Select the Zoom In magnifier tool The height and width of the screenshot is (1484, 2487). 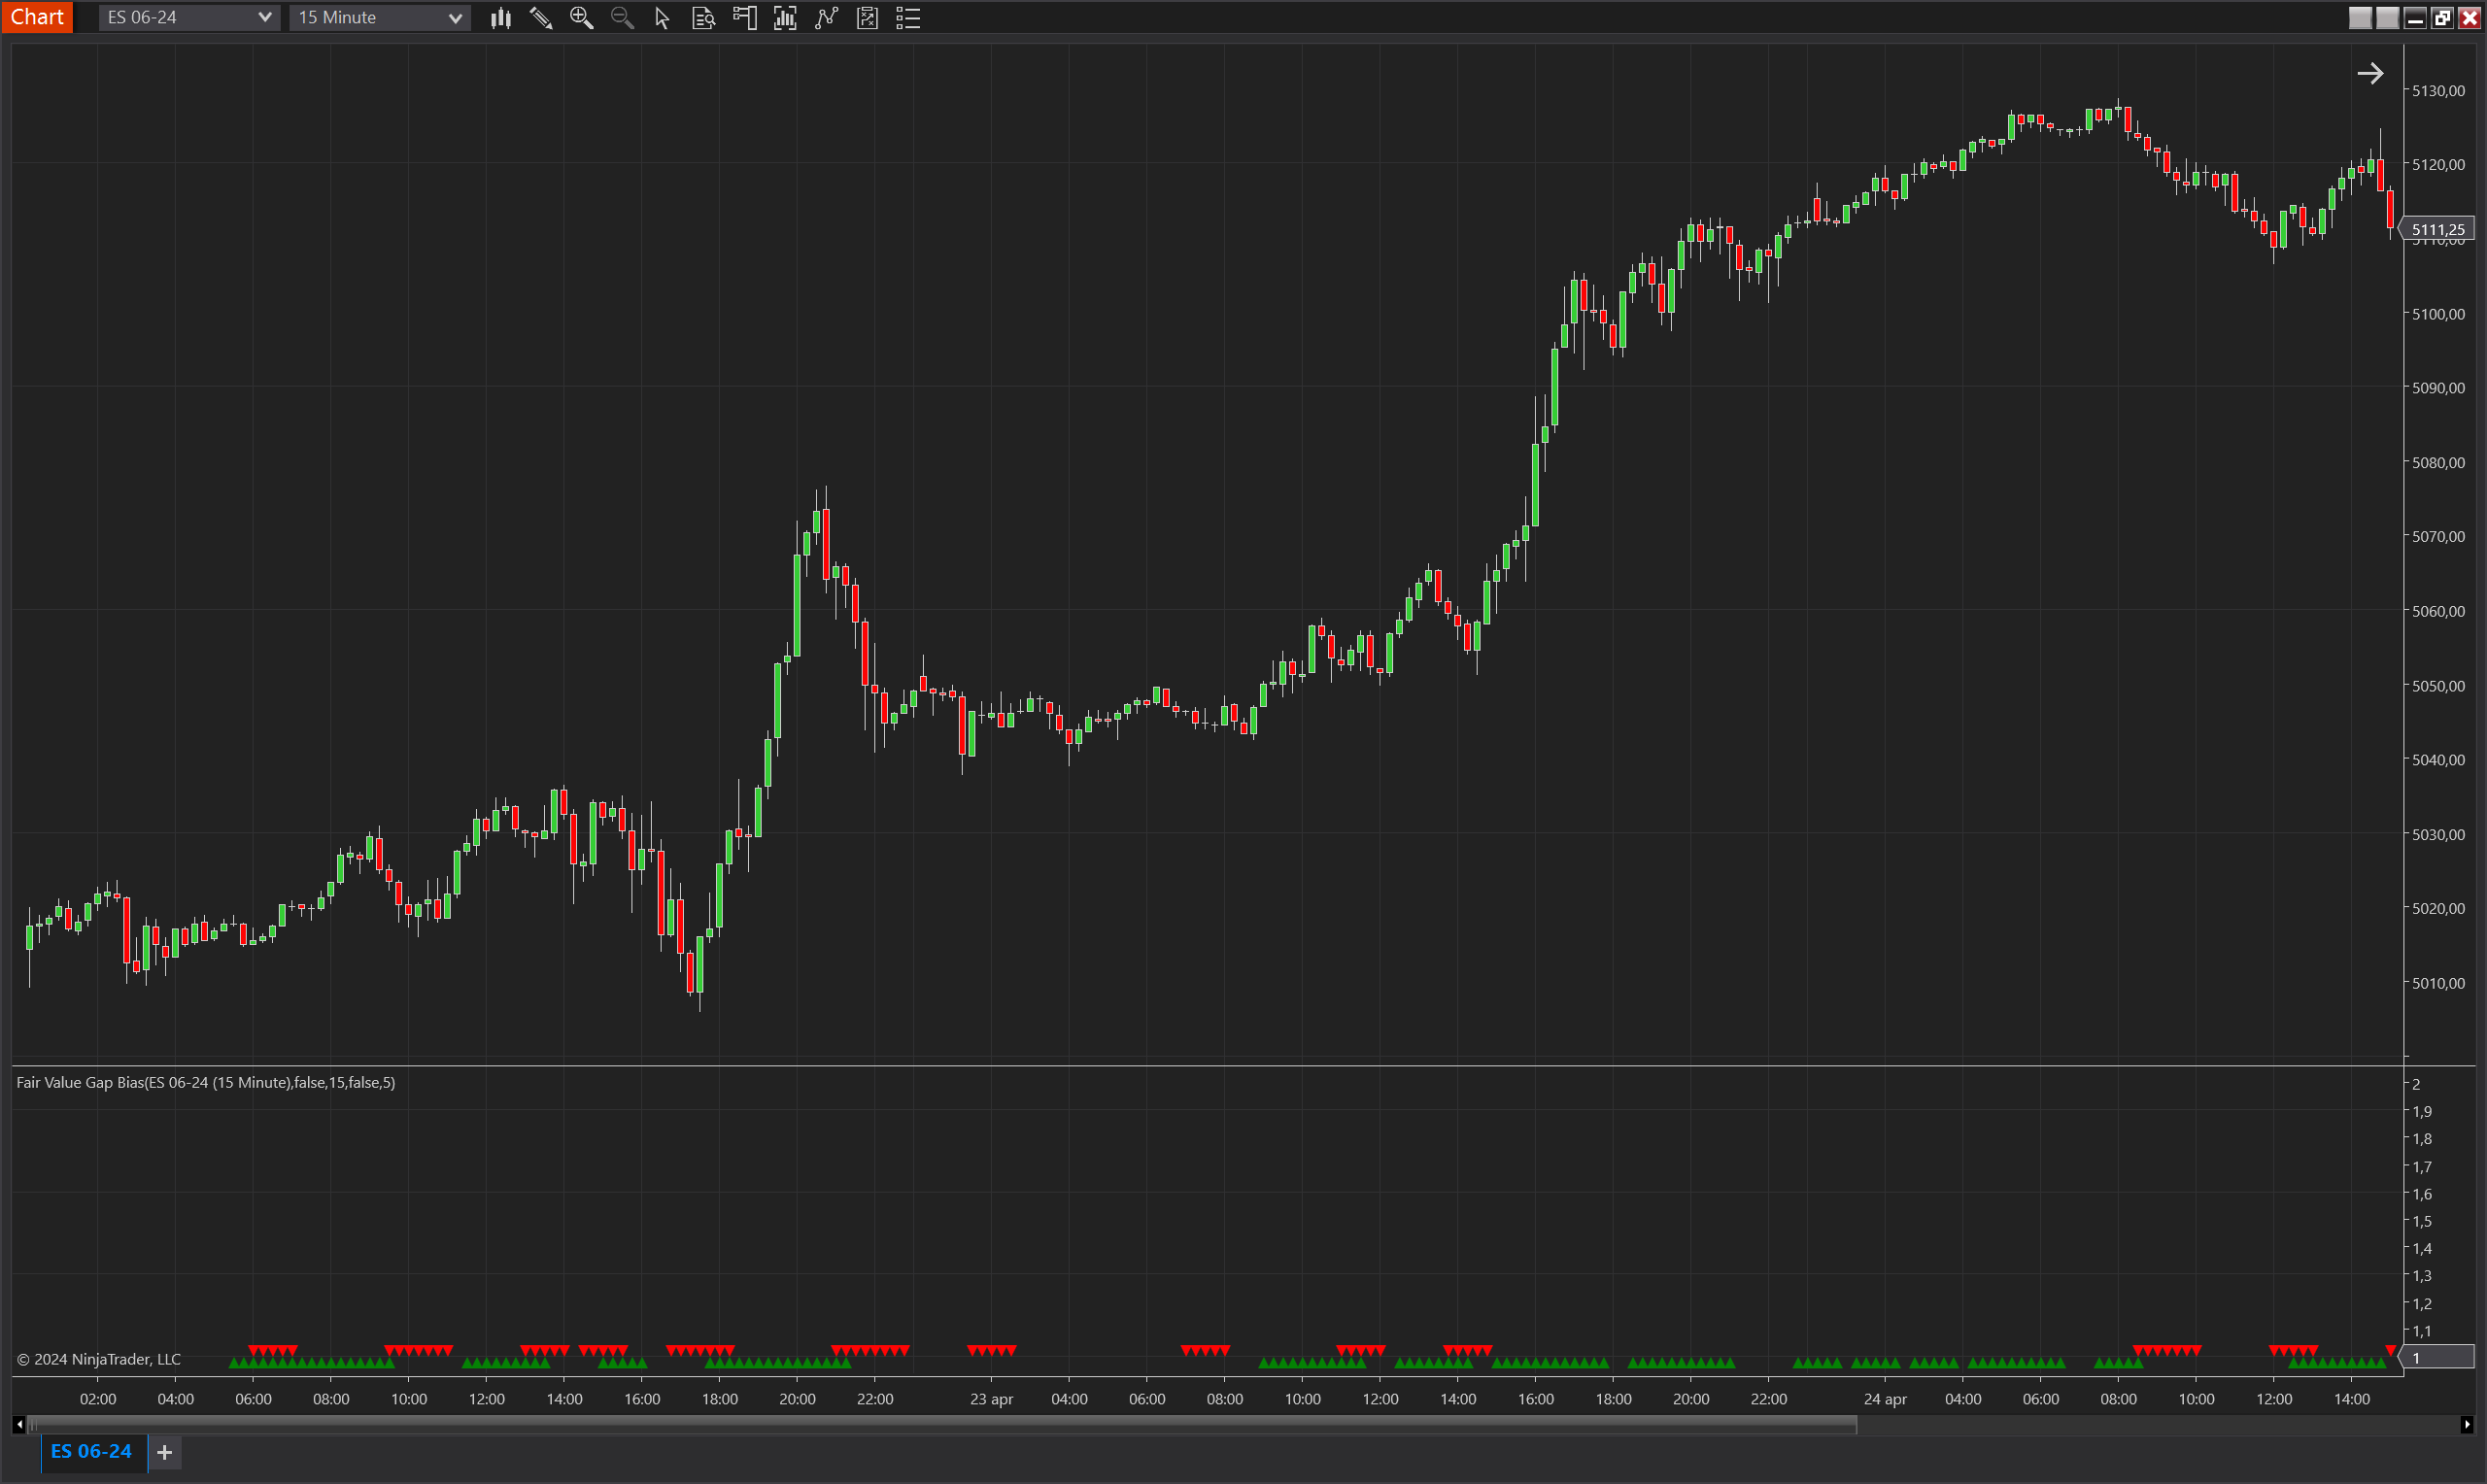pyautogui.click(x=581, y=18)
